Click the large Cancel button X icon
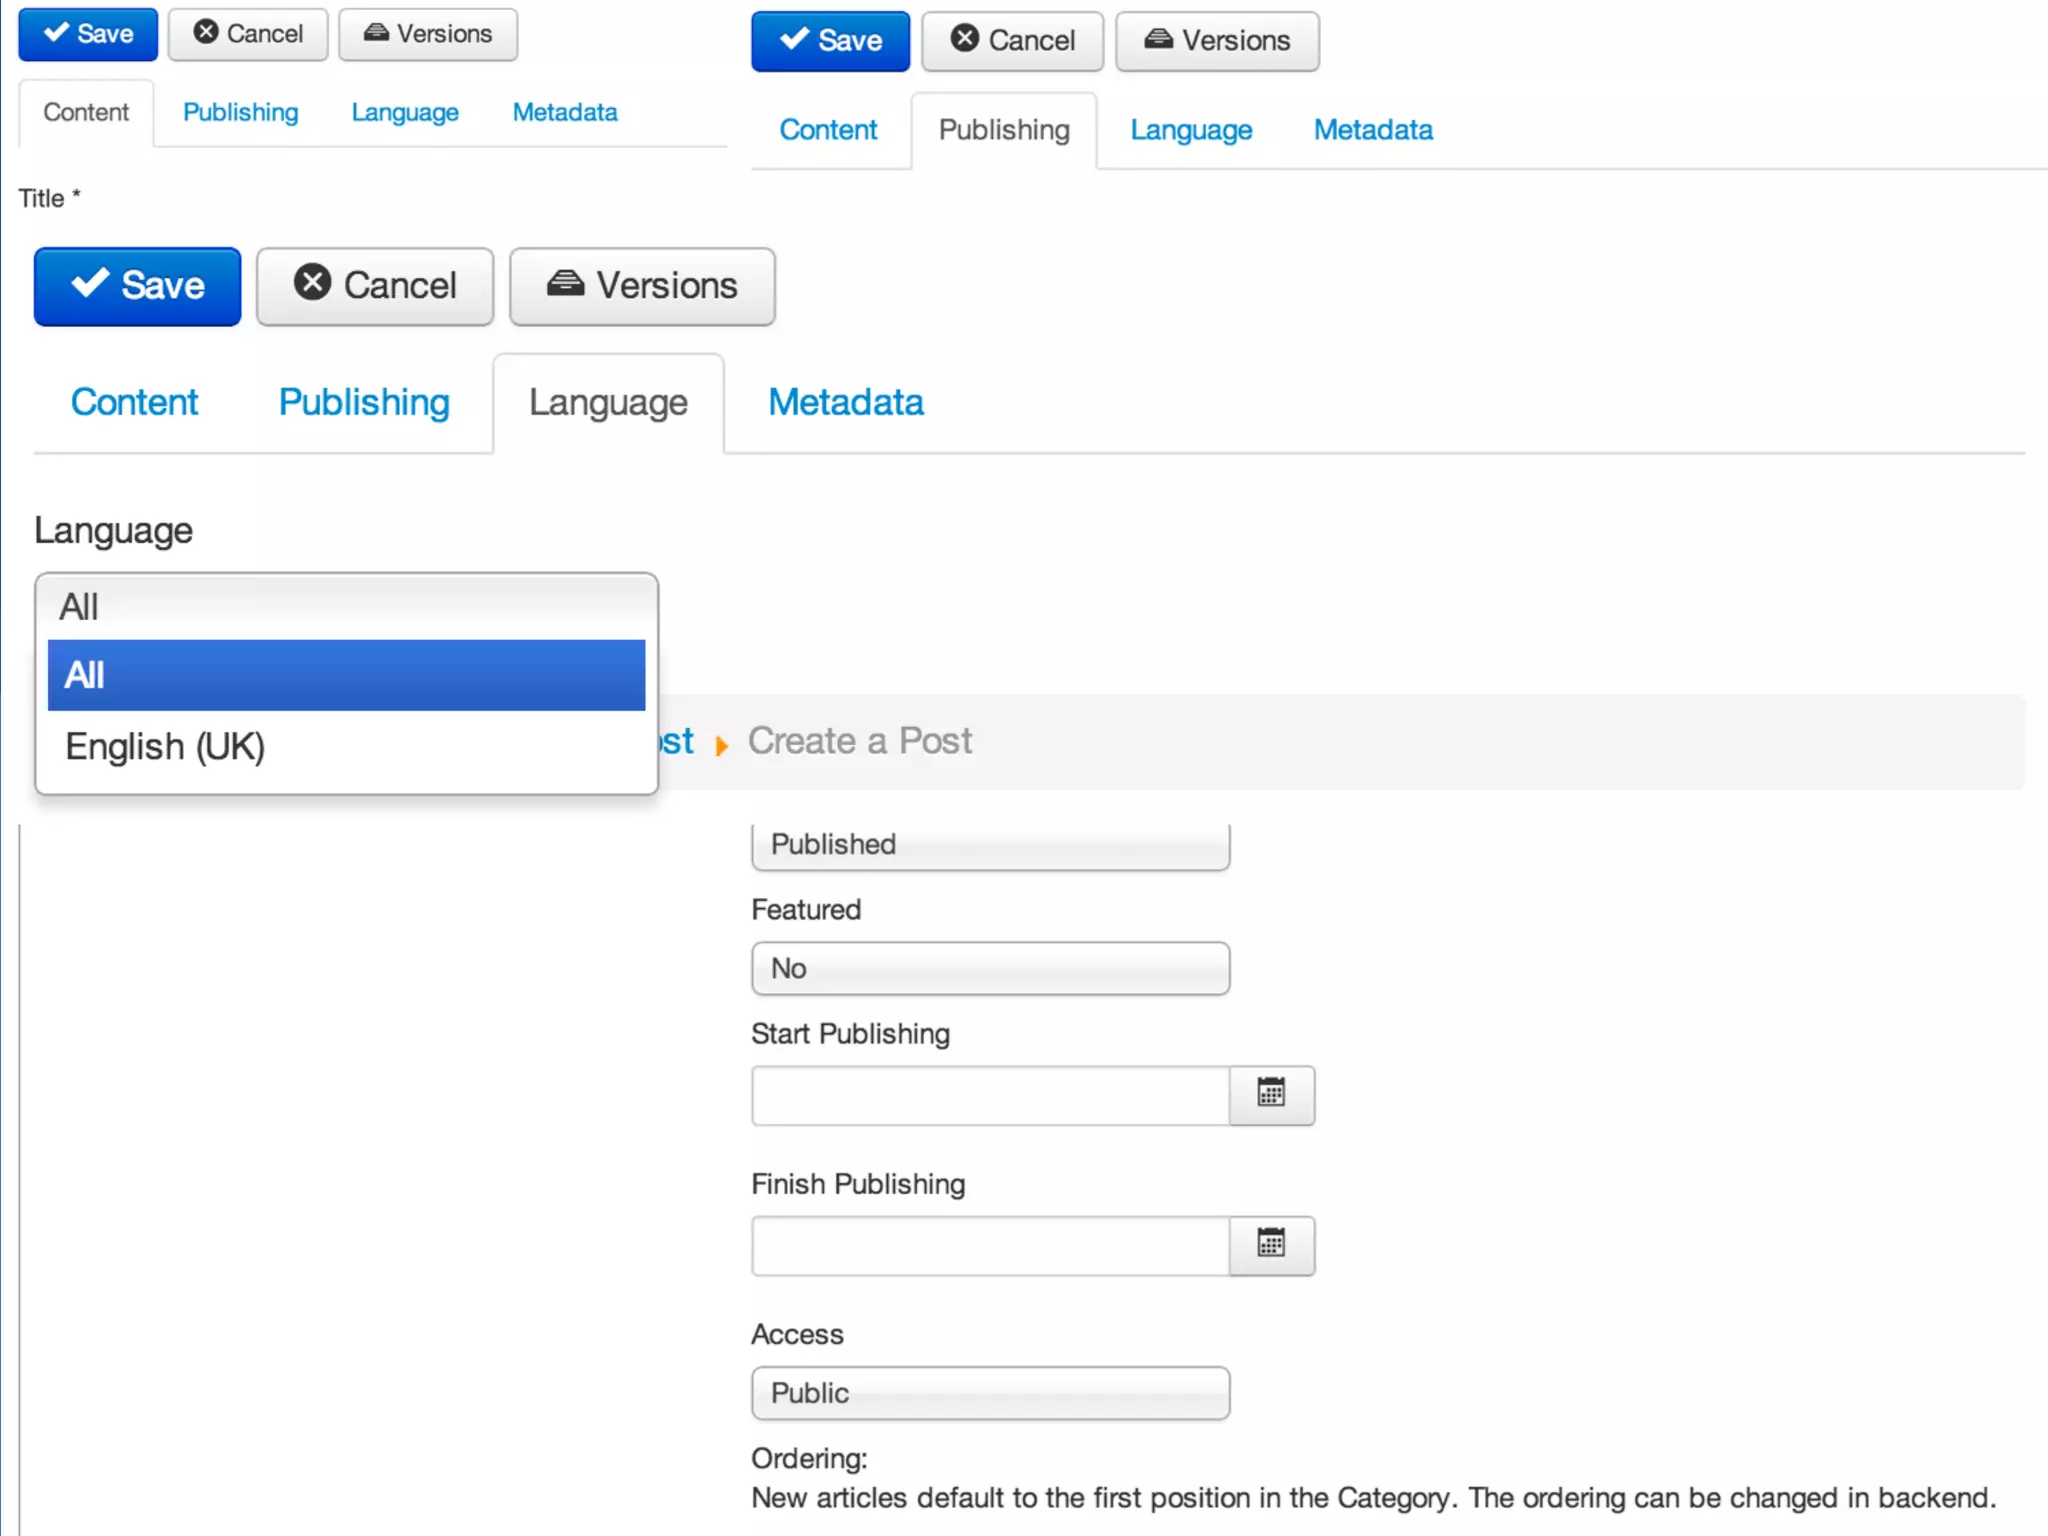Viewport: 2048px width, 1536px height. click(312, 283)
